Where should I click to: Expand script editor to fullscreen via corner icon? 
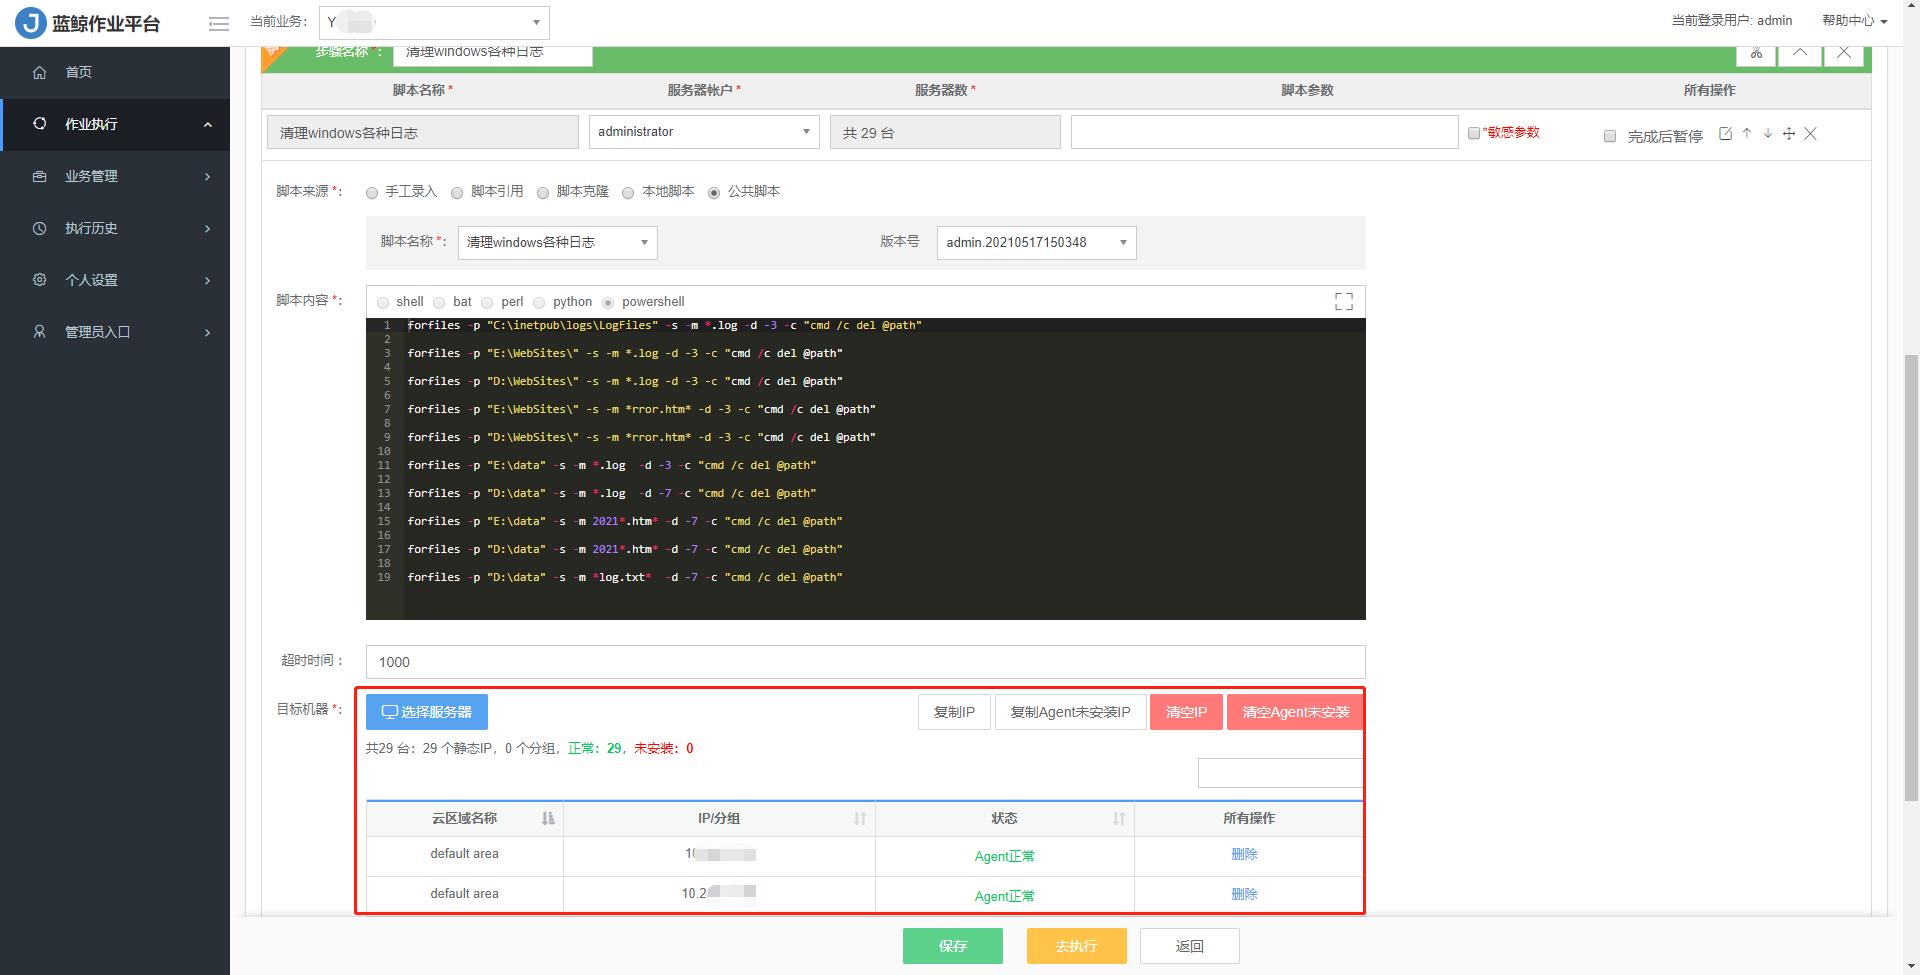(x=1344, y=300)
